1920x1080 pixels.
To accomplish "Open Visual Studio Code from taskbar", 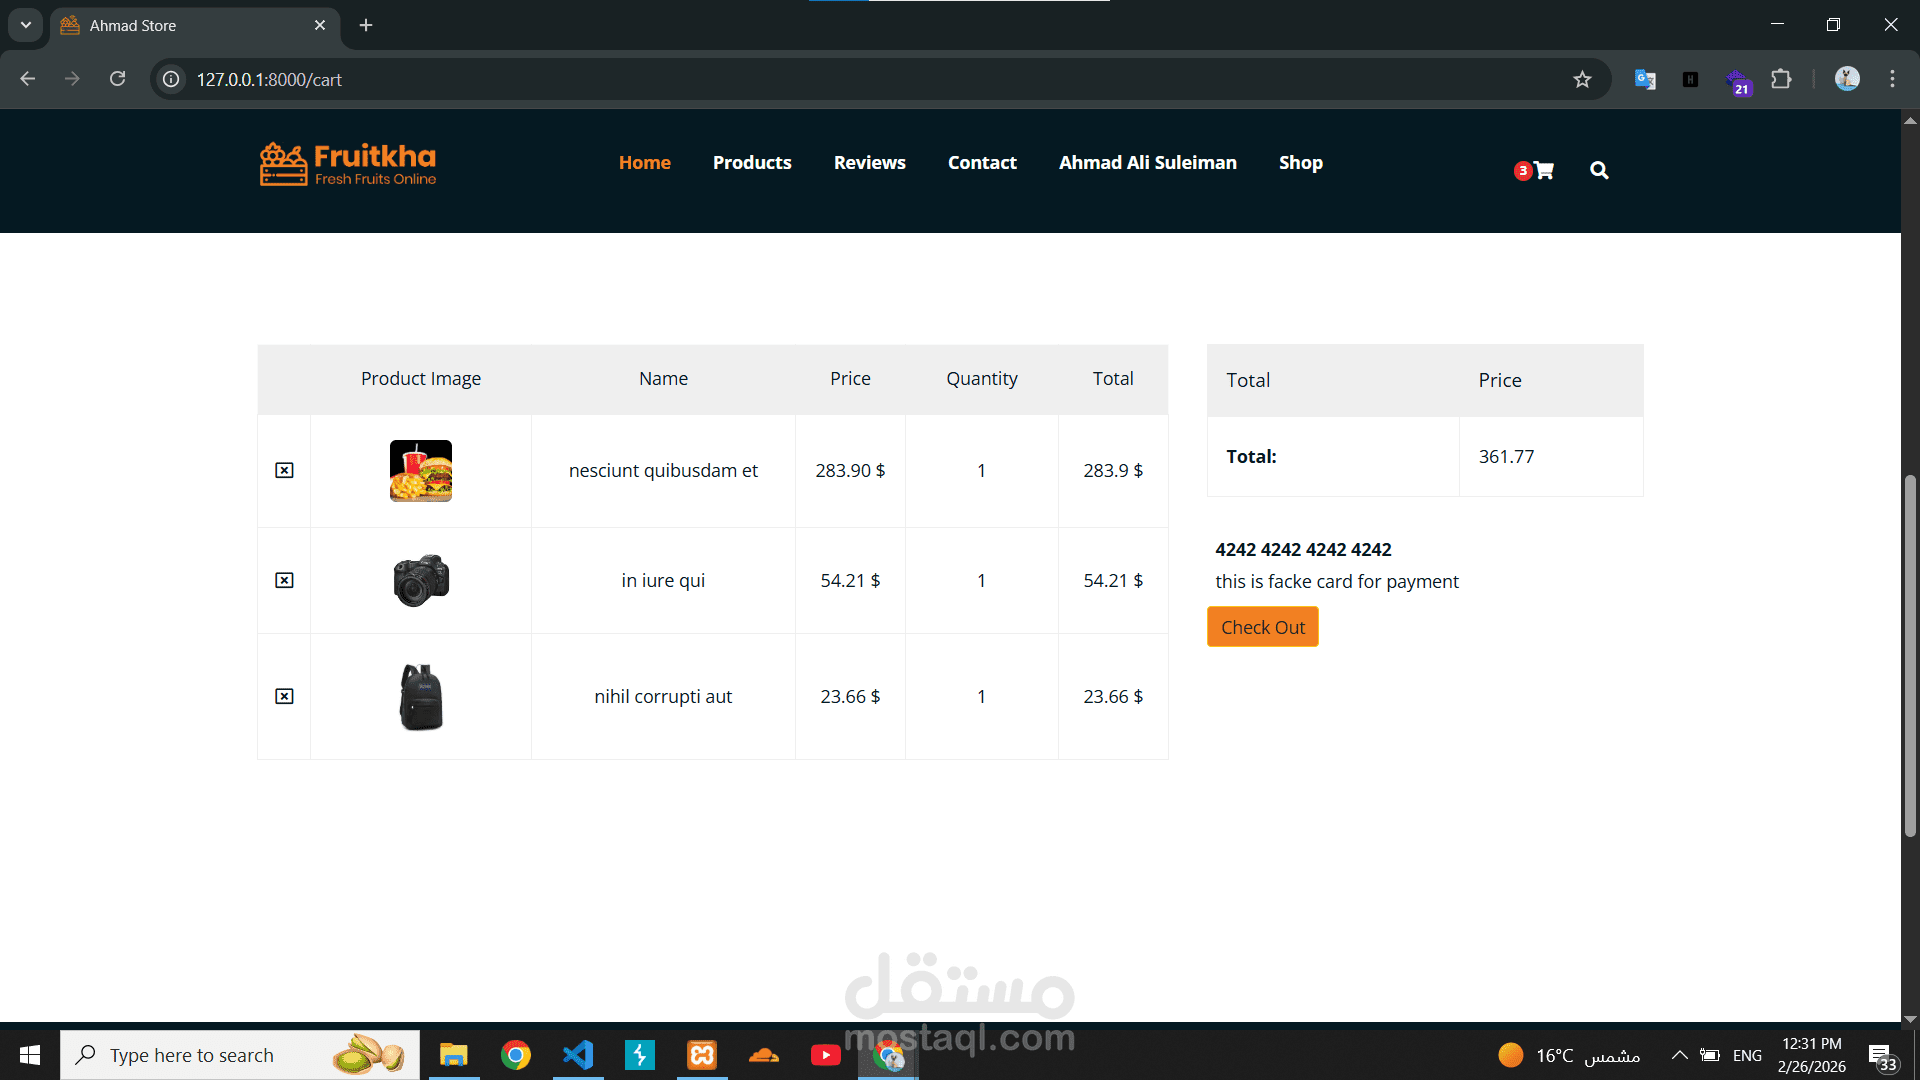I will click(578, 1055).
